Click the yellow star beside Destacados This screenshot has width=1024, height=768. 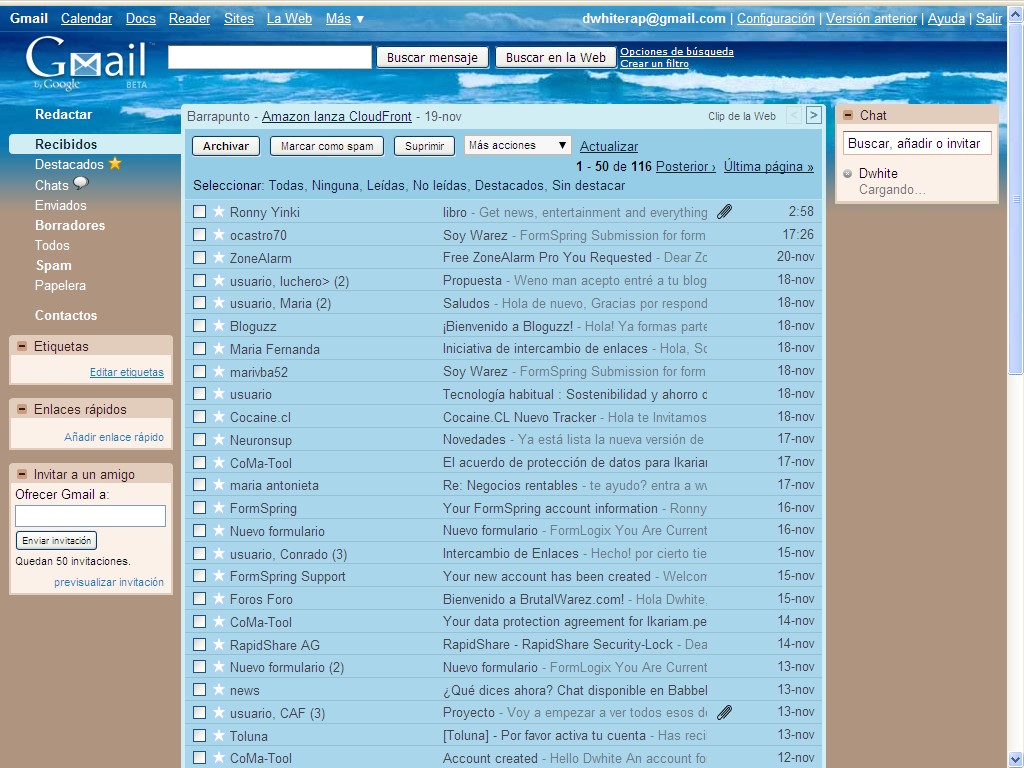click(x=115, y=163)
